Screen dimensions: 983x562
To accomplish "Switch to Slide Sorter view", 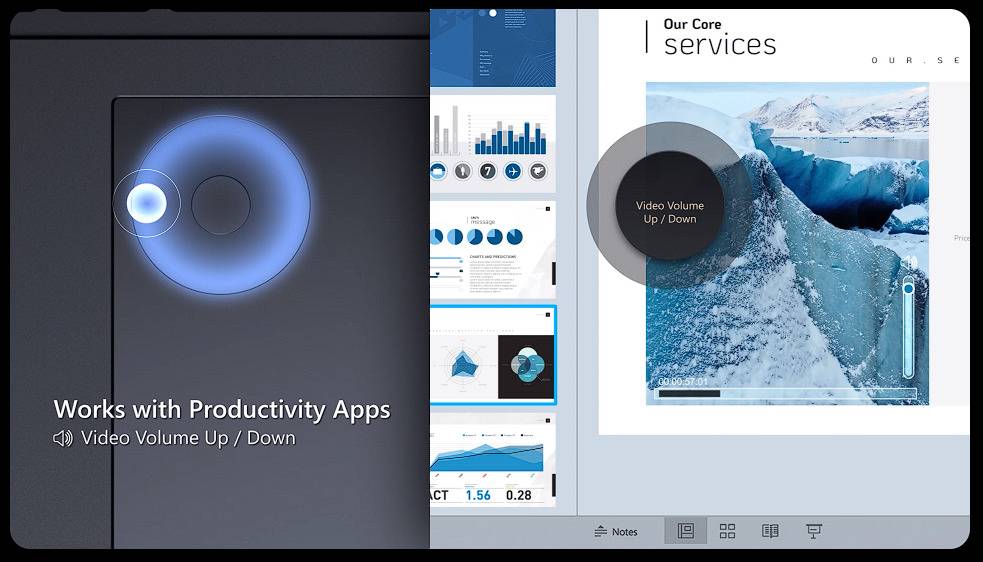I will 728,531.
